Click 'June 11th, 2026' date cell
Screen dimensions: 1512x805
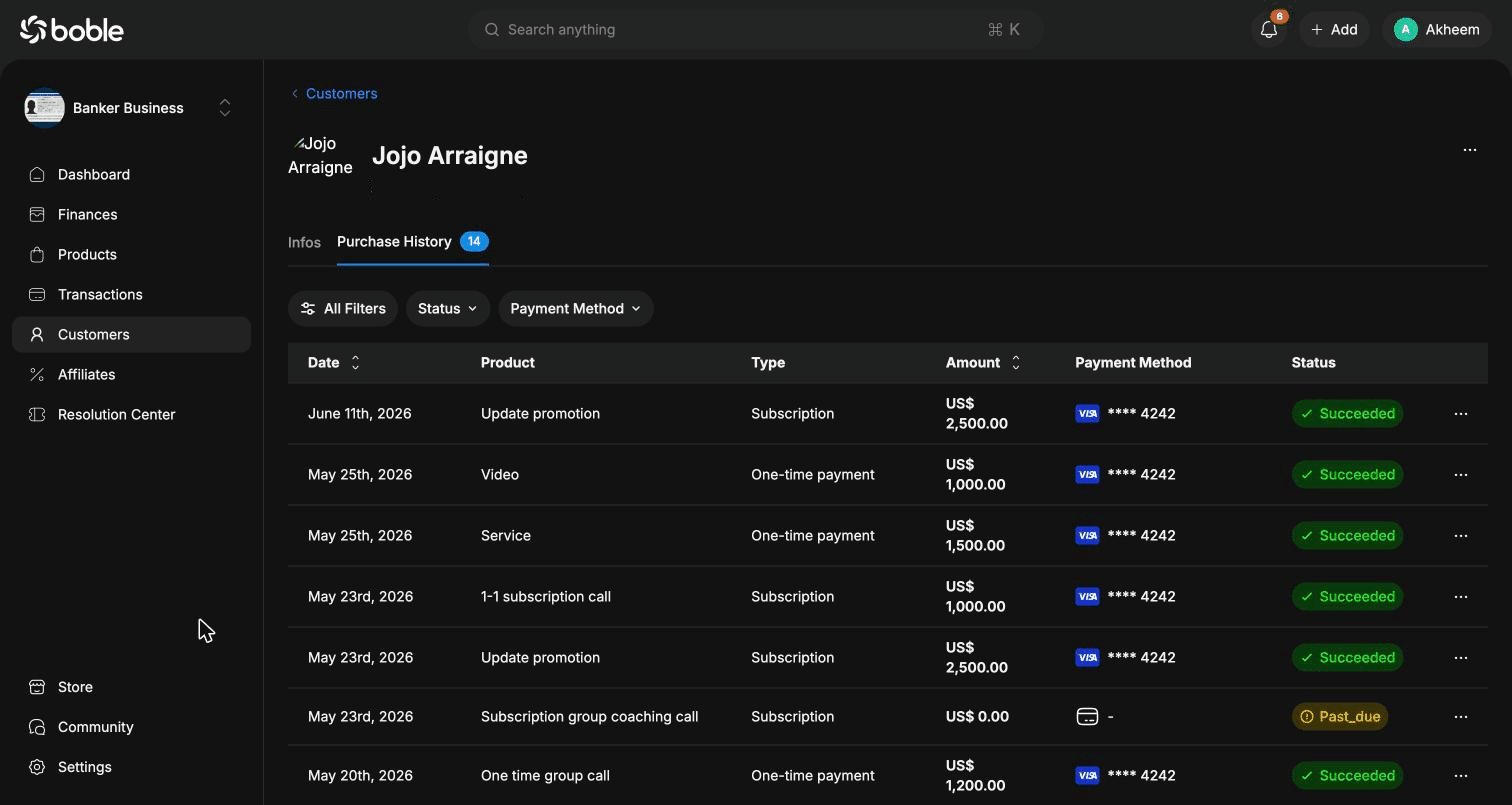click(x=360, y=414)
